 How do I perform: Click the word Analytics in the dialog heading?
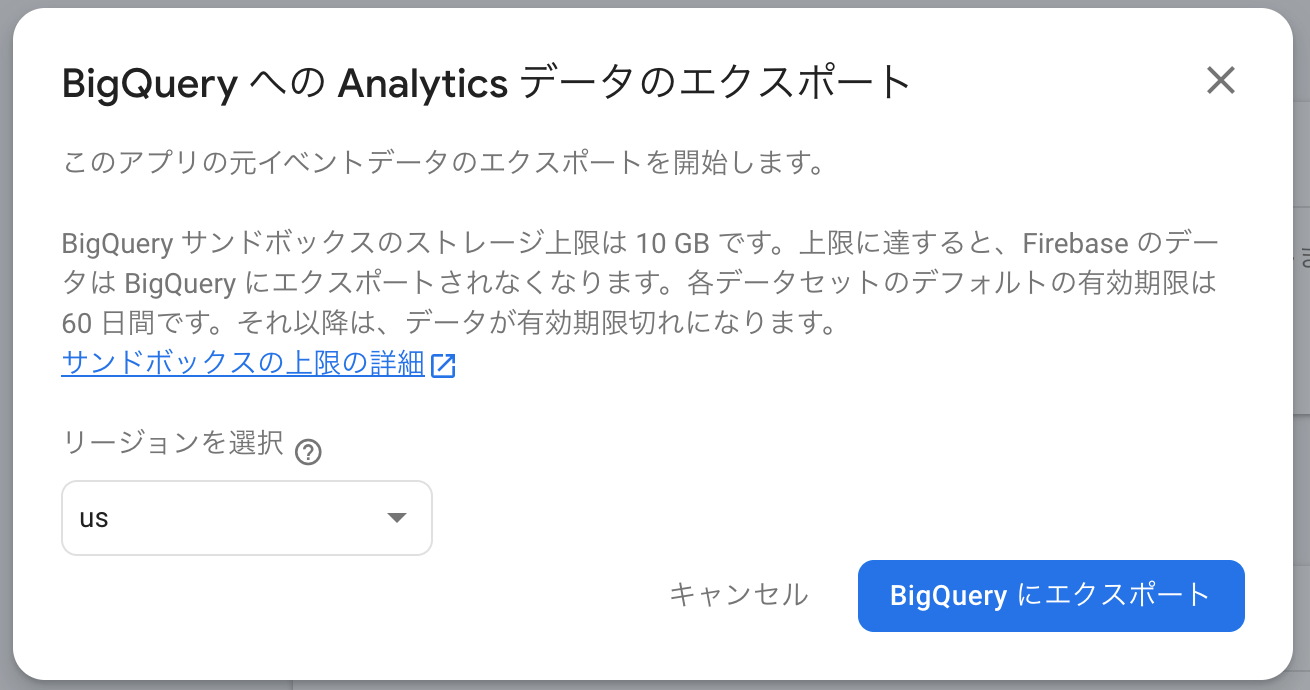(423, 84)
